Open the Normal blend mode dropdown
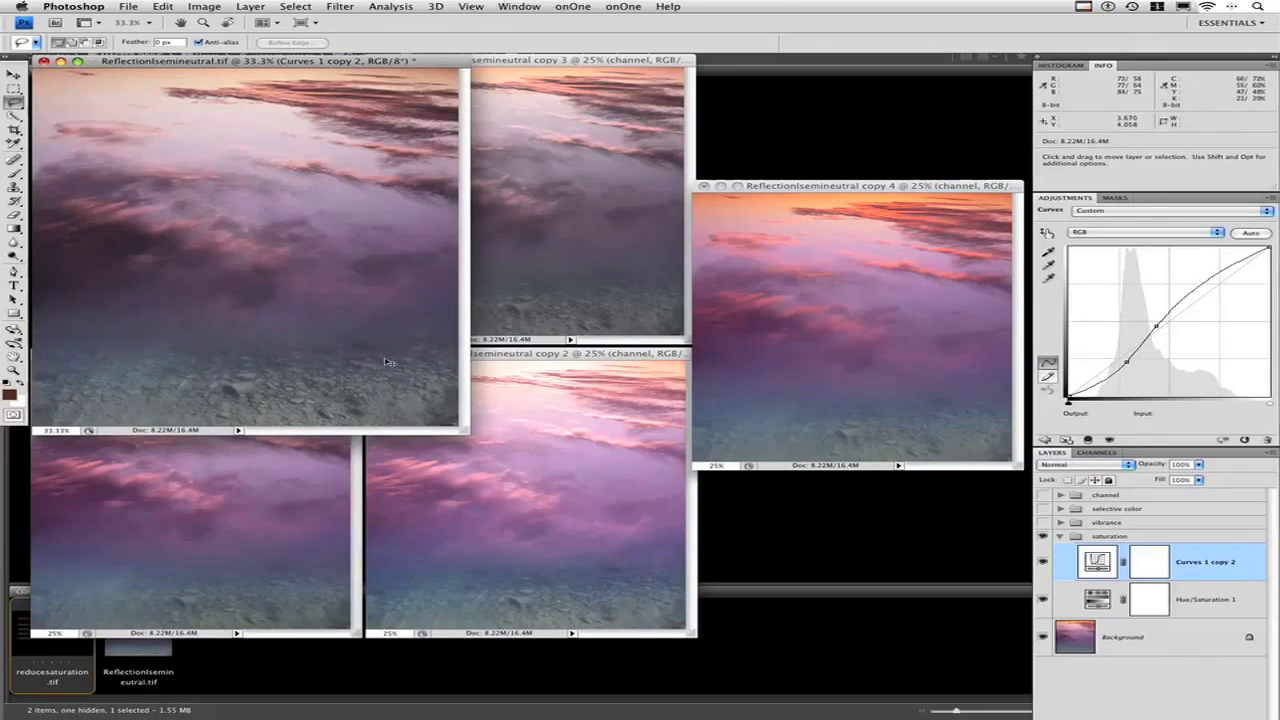This screenshot has width=1280, height=720. [x=1086, y=464]
